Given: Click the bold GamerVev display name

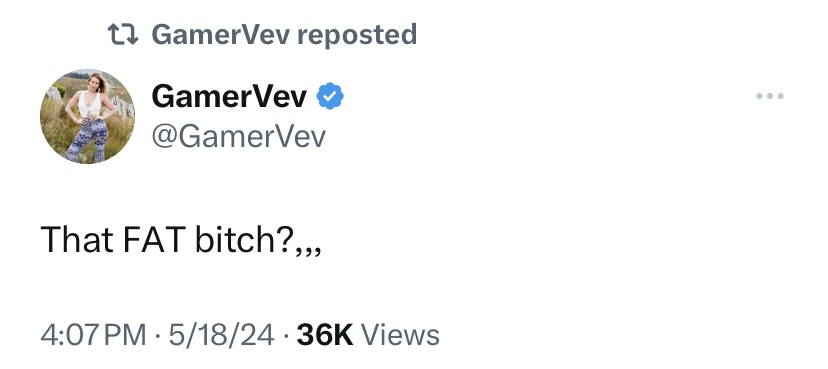Looking at the screenshot, I should 229,97.
